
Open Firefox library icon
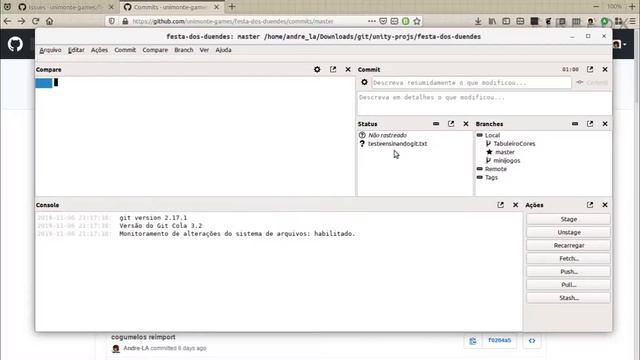[x=492, y=21]
